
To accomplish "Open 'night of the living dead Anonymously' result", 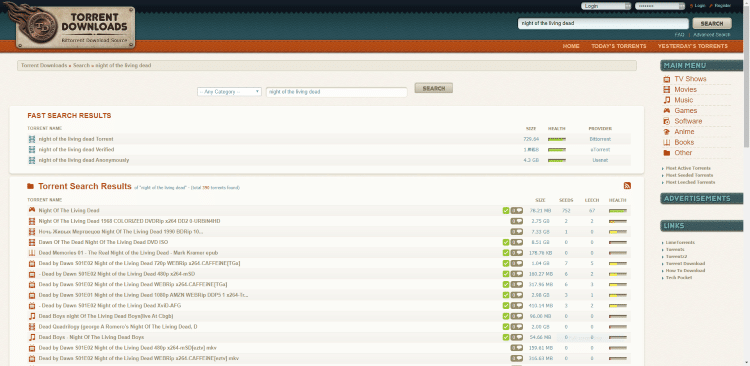I will pos(84,160).
